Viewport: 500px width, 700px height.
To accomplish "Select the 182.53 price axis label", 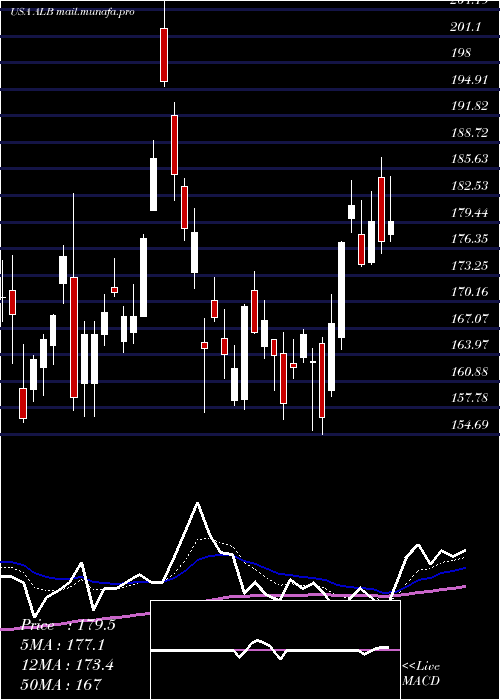I will [x=470, y=186].
